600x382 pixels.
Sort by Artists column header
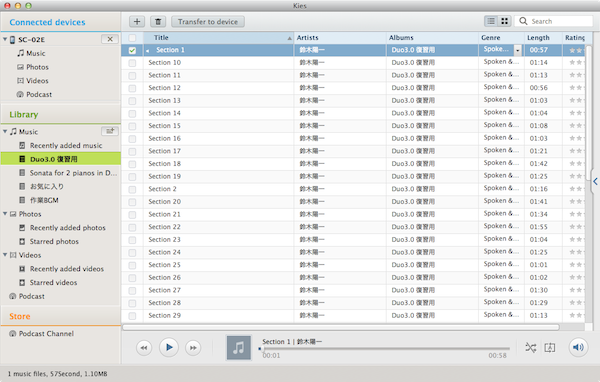[x=340, y=38]
